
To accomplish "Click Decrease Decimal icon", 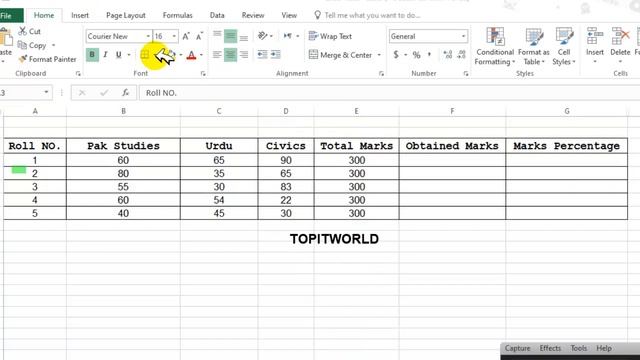I will (x=462, y=55).
